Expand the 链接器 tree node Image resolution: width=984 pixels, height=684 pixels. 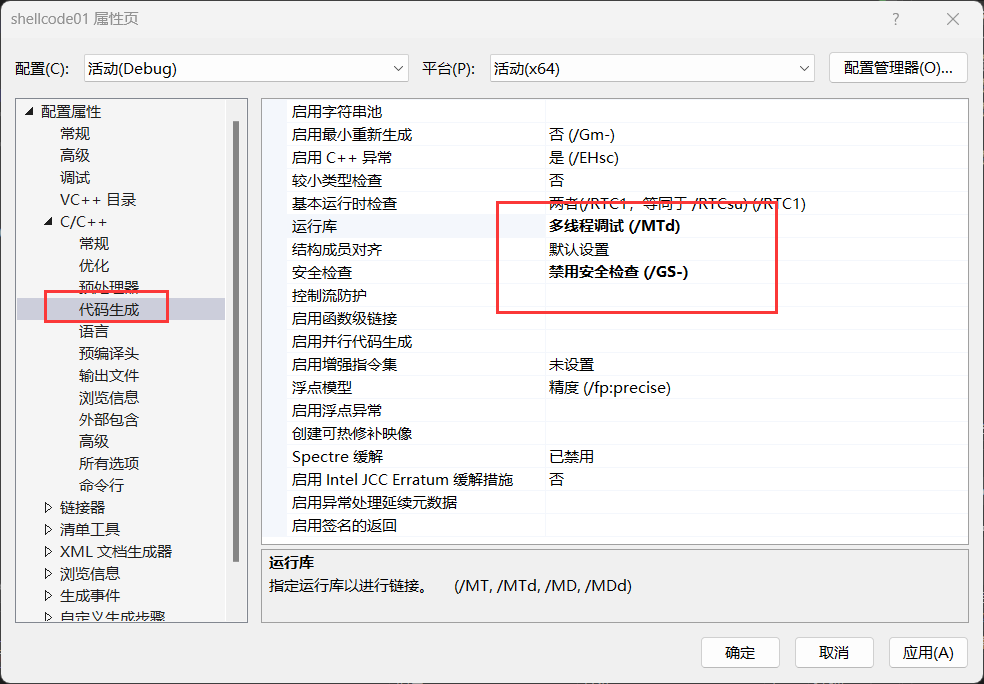pos(48,507)
